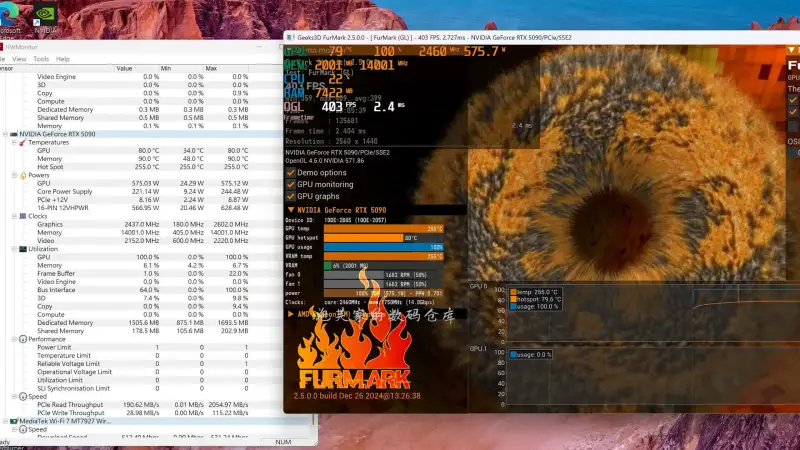Click the NUM indicator in HWMonitor status bar
The image size is (800, 450).
[x=283, y=442]
